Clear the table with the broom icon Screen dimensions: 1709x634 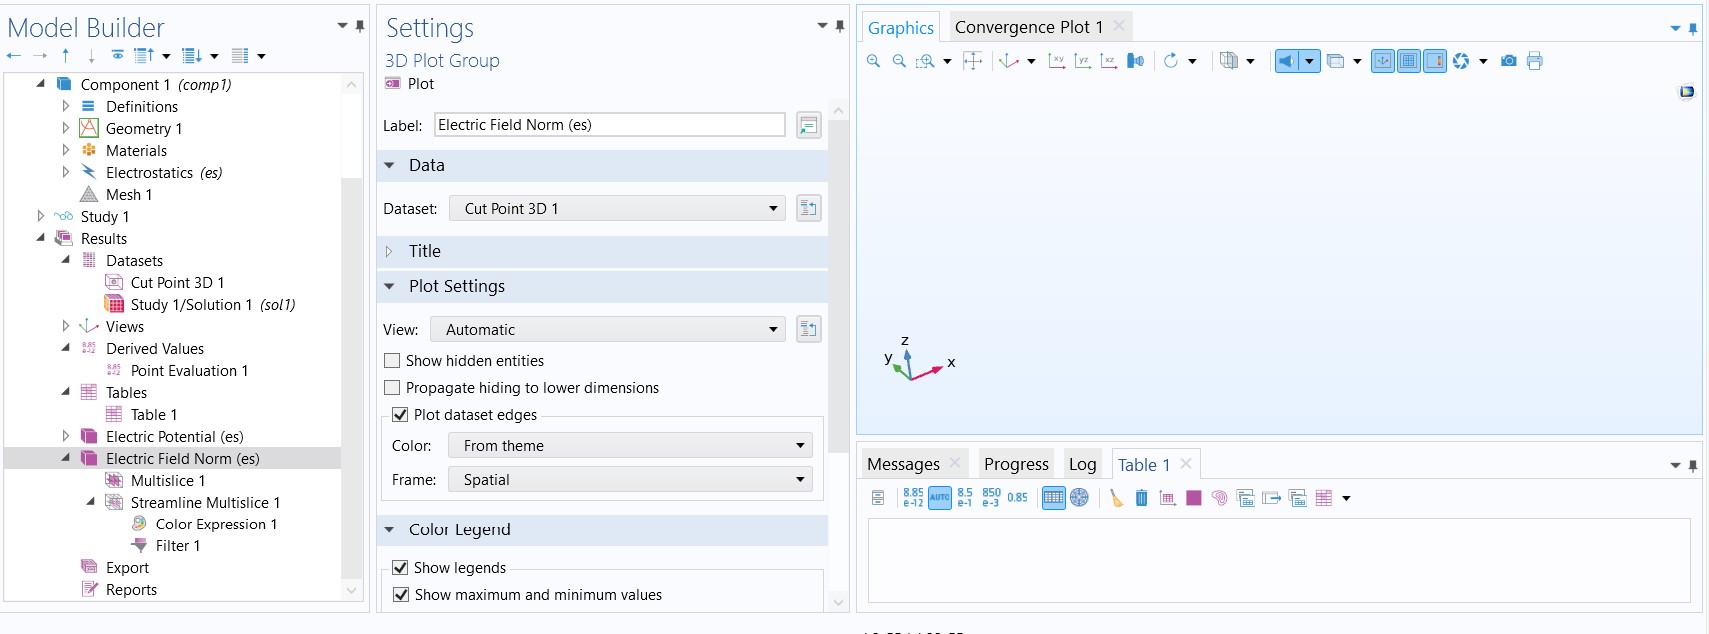point(1116,498)
